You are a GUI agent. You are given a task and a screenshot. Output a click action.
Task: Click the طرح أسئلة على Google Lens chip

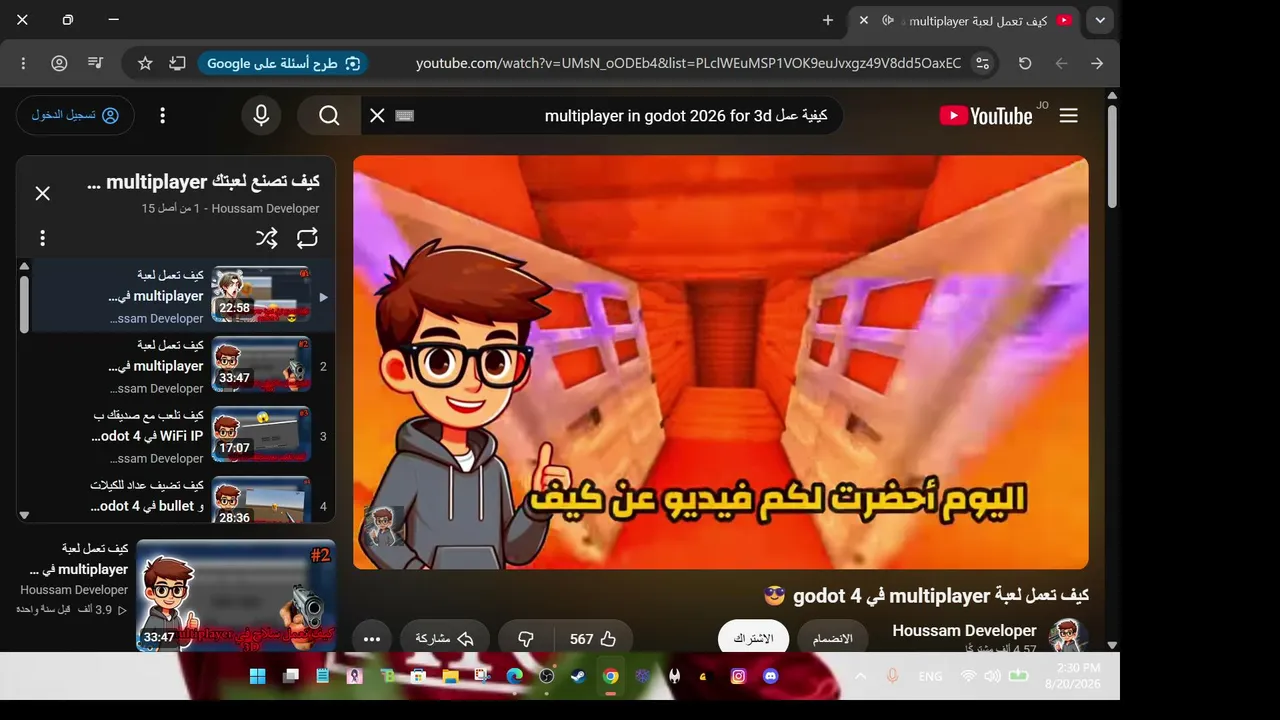[283, 63]
